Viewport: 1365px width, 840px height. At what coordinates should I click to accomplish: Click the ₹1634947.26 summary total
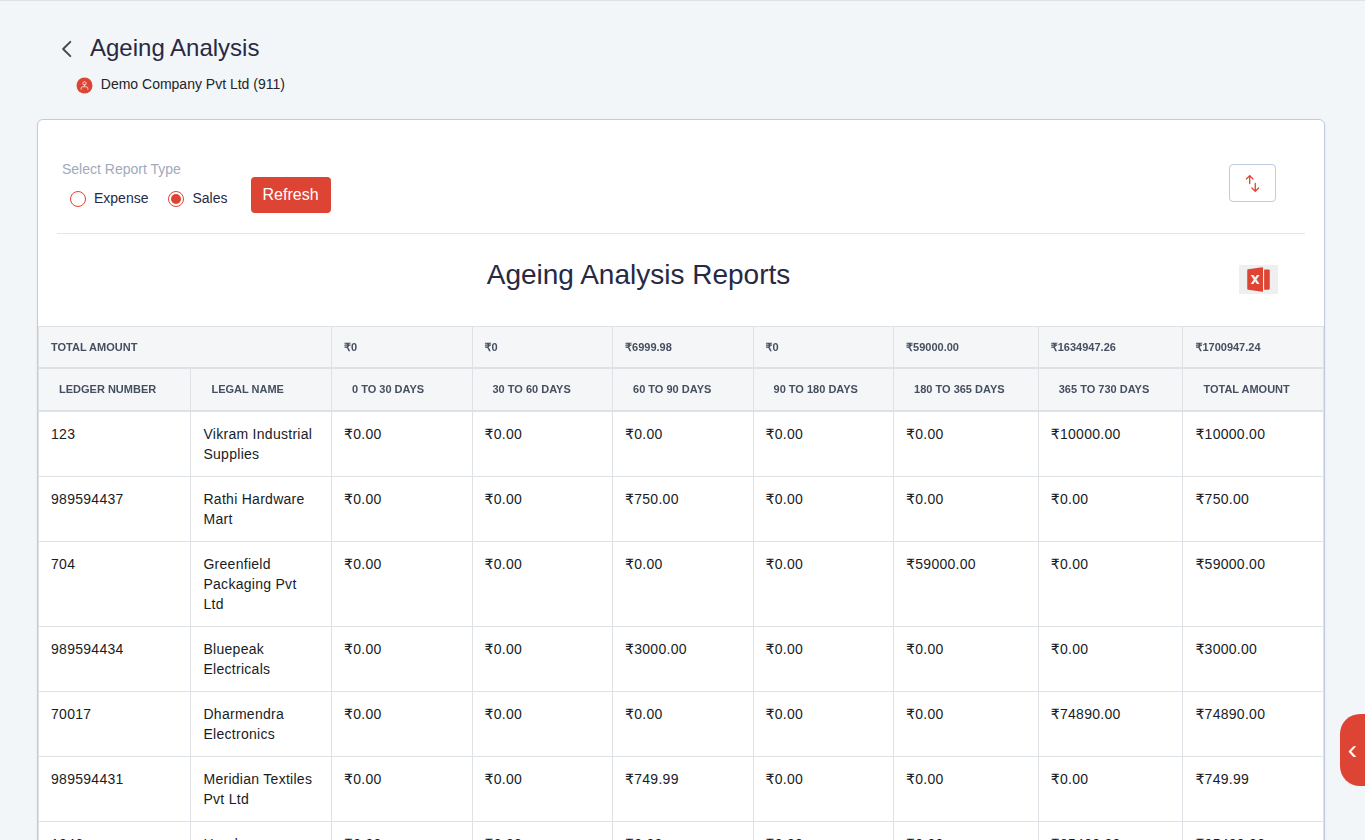tap(1083, 347)
